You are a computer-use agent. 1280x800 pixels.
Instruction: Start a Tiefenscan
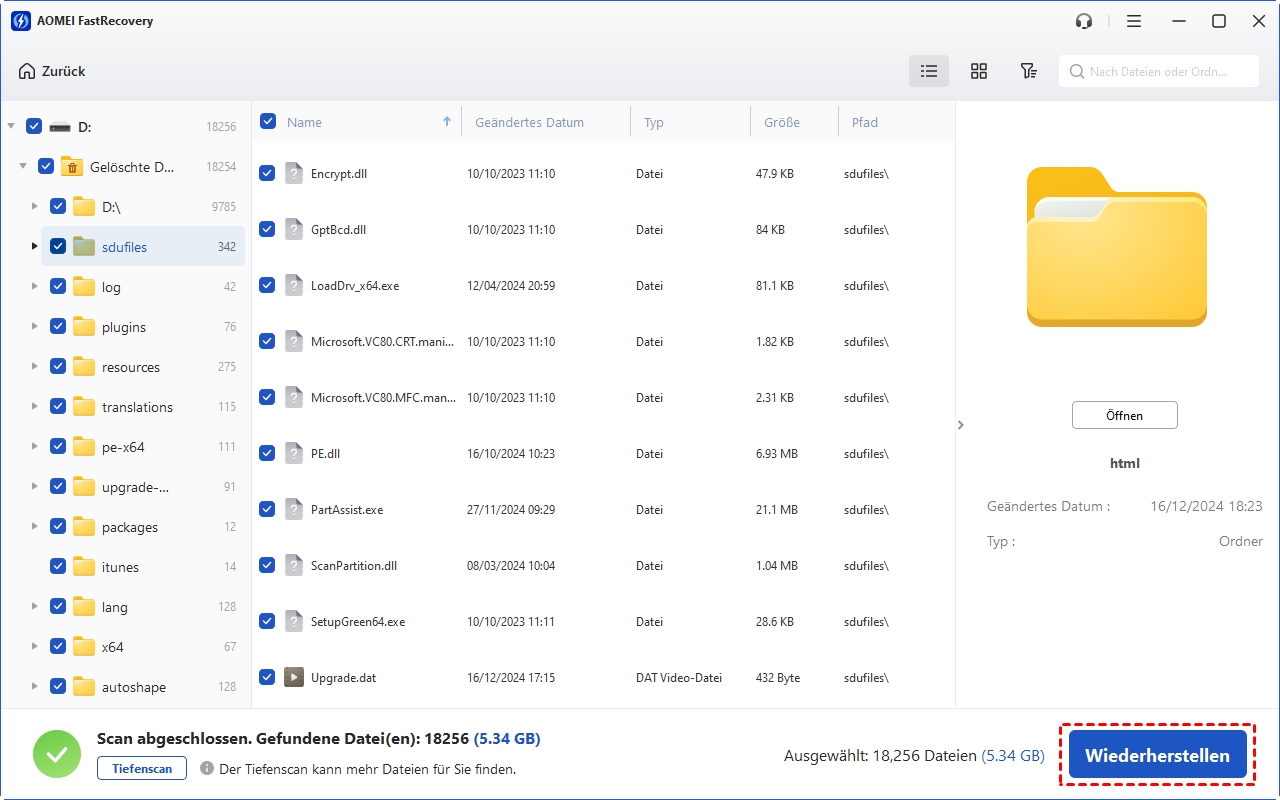coord(141,769)
